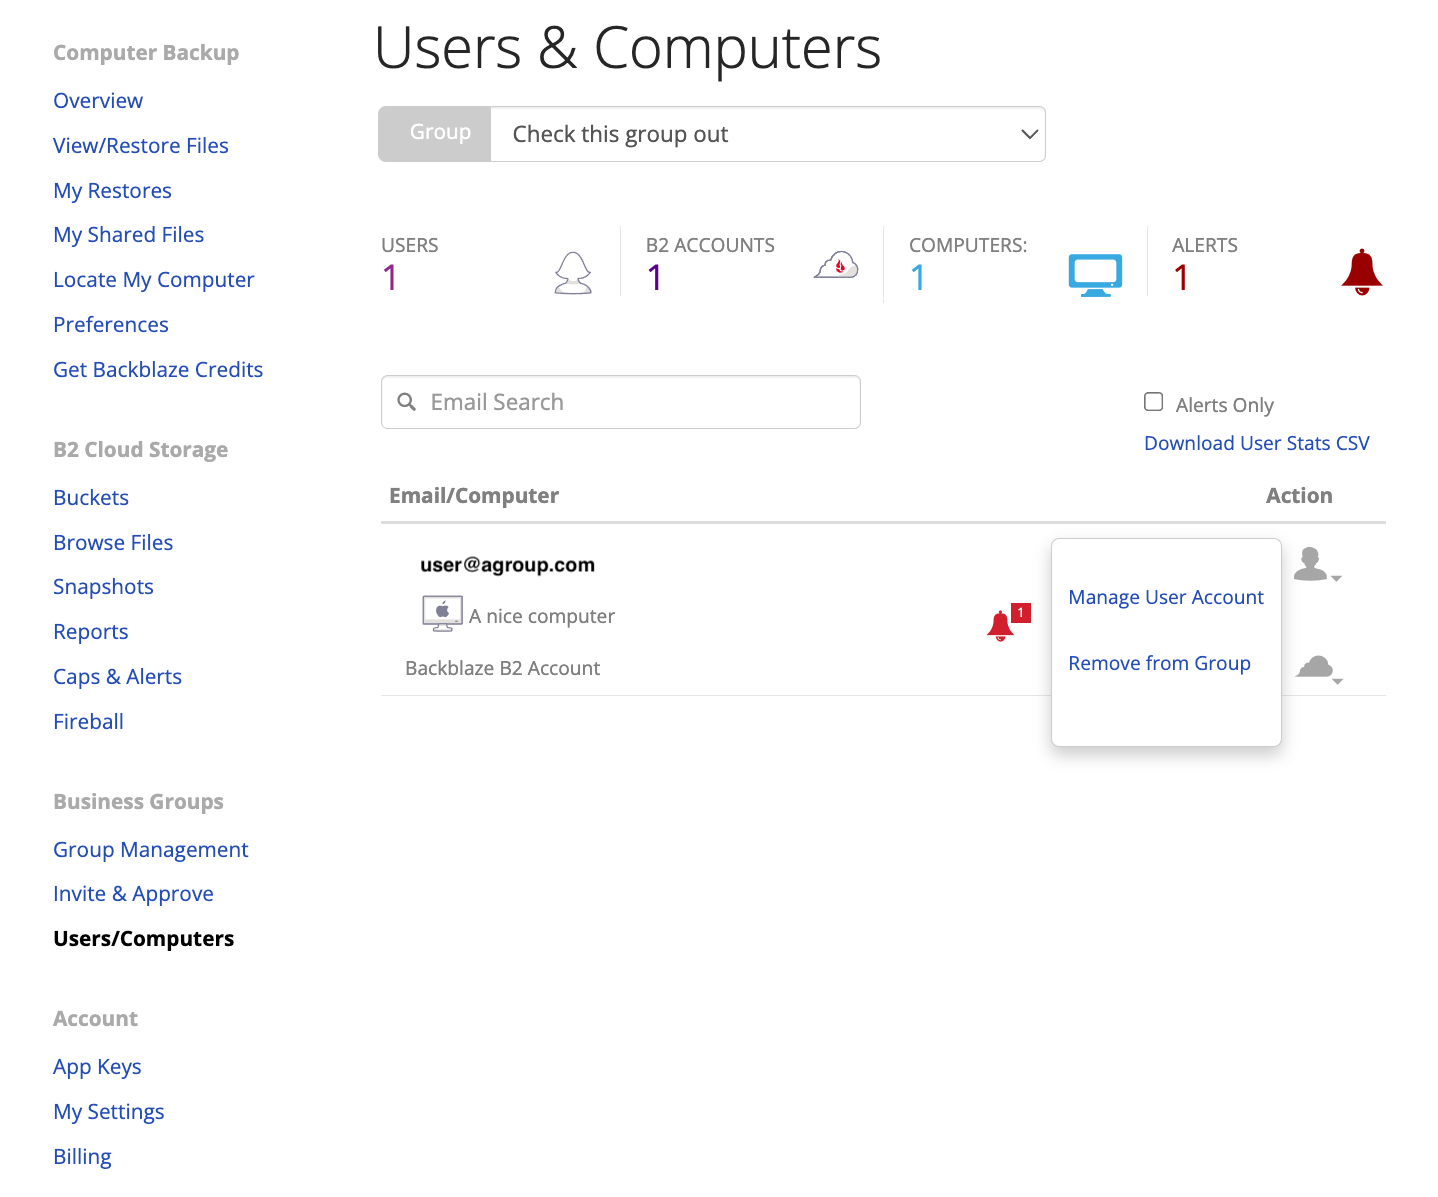1438x1197 pixels.
Task: Open App Keys under Account
Action: point(97,1067)
